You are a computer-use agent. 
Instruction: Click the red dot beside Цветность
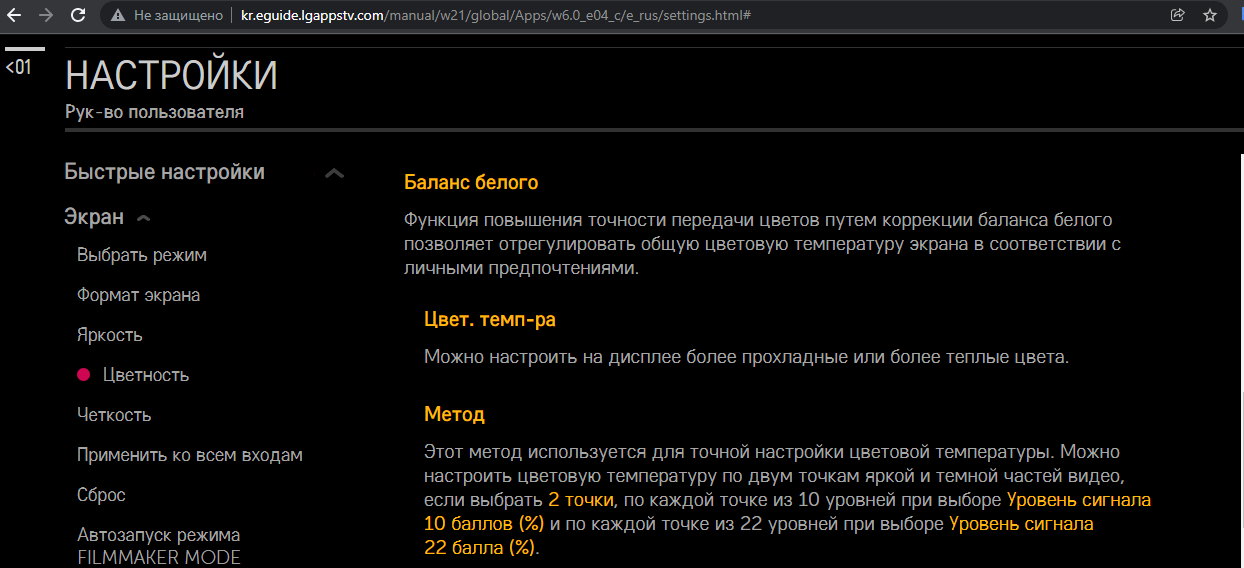pyautogui.click(x=84, y=375)
